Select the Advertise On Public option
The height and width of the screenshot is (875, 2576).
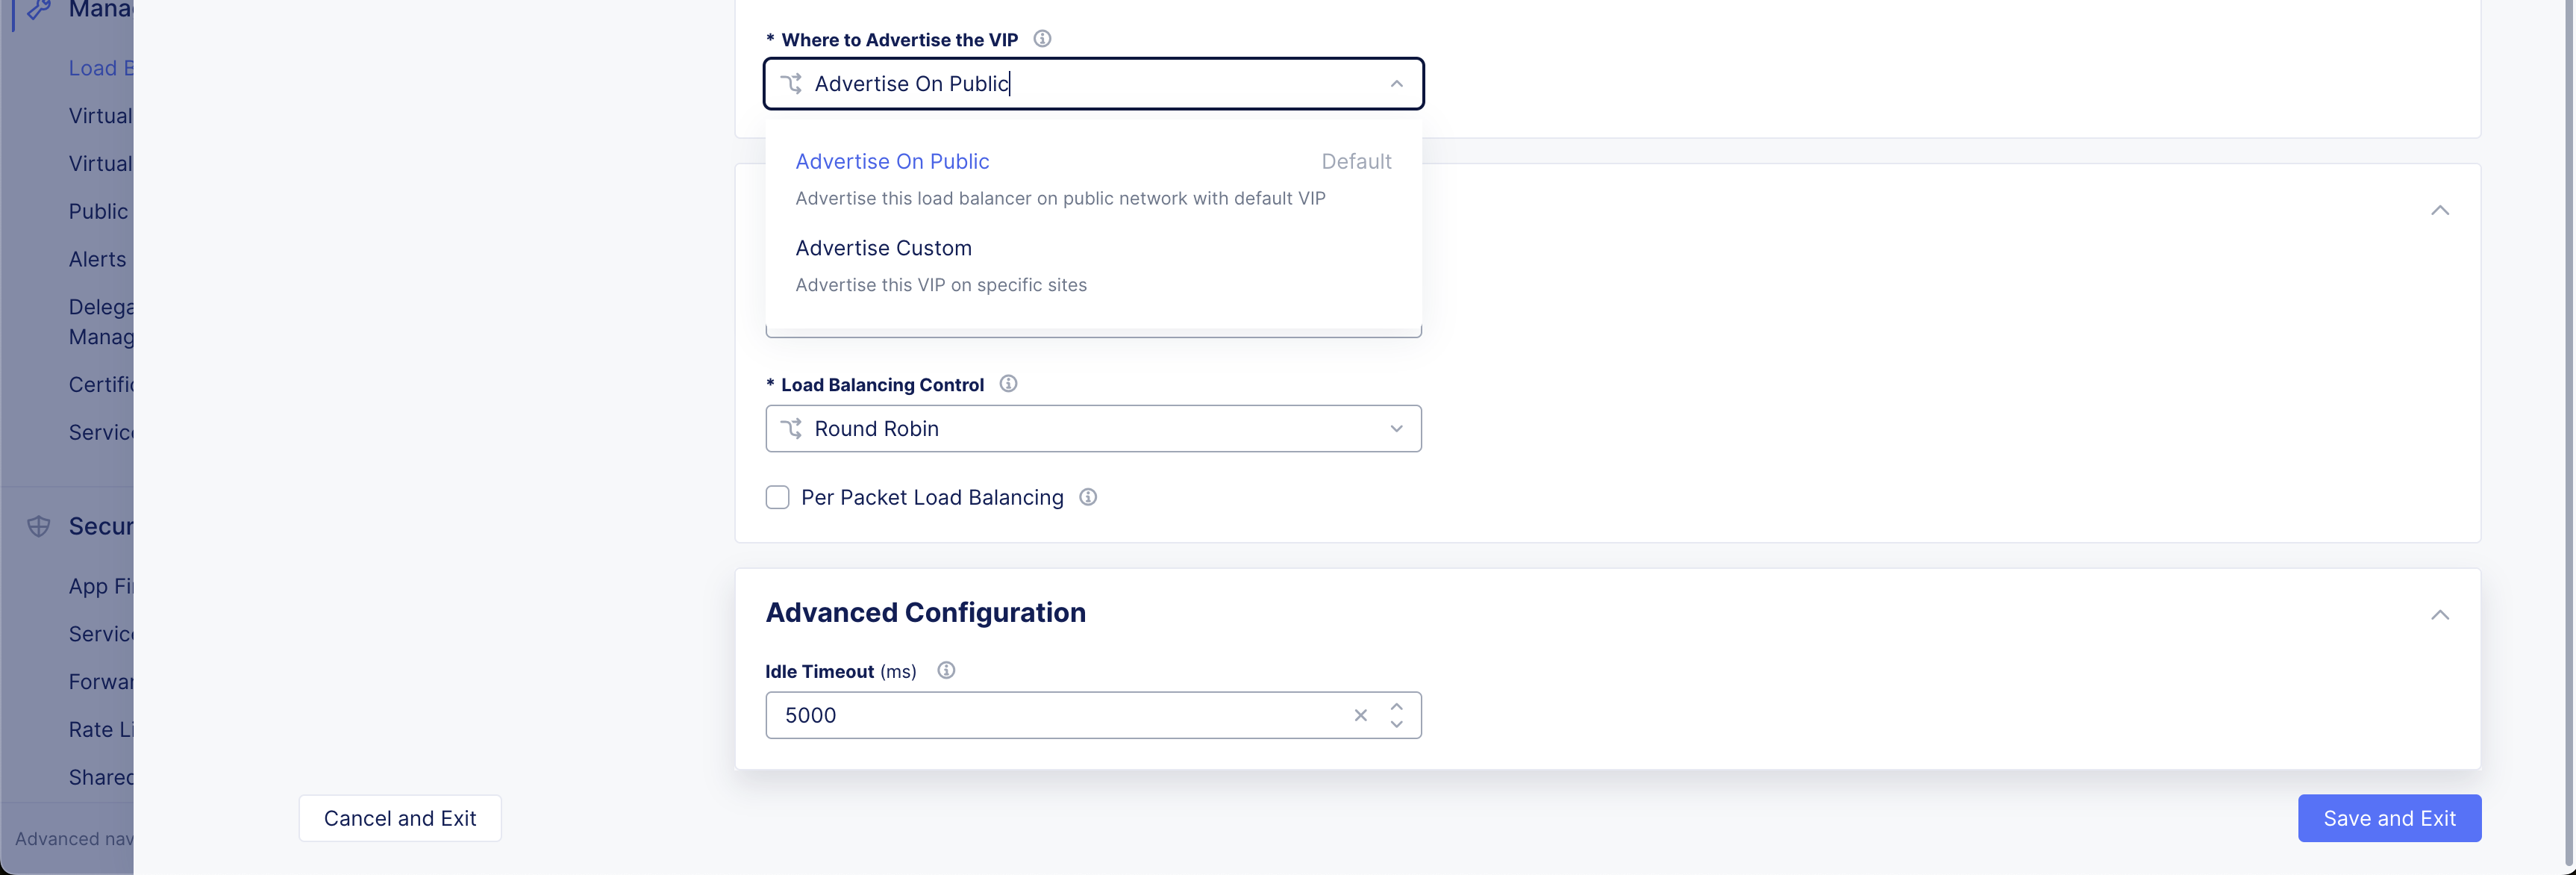892,162
